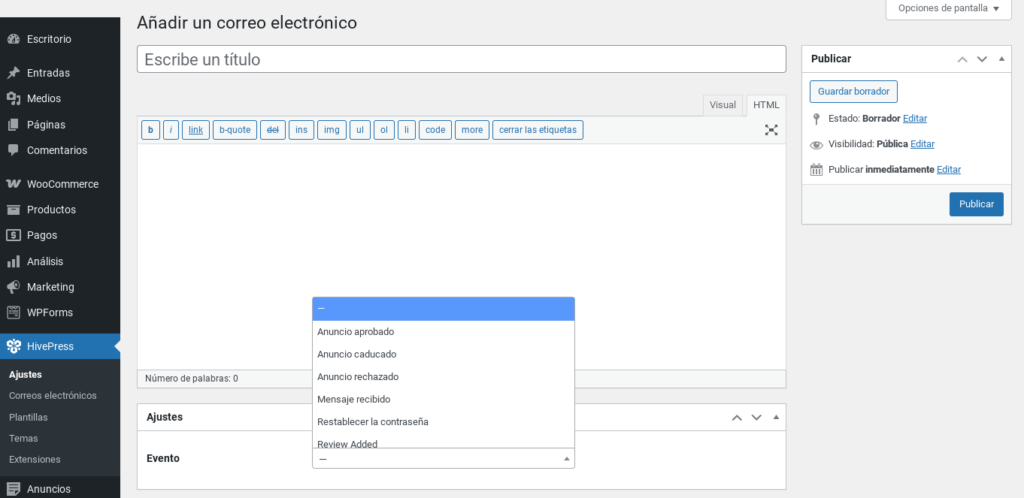Click the Productos box icon
This screenshot has width=1024, height=498.
pyautogui.click(x=13, y=210)
